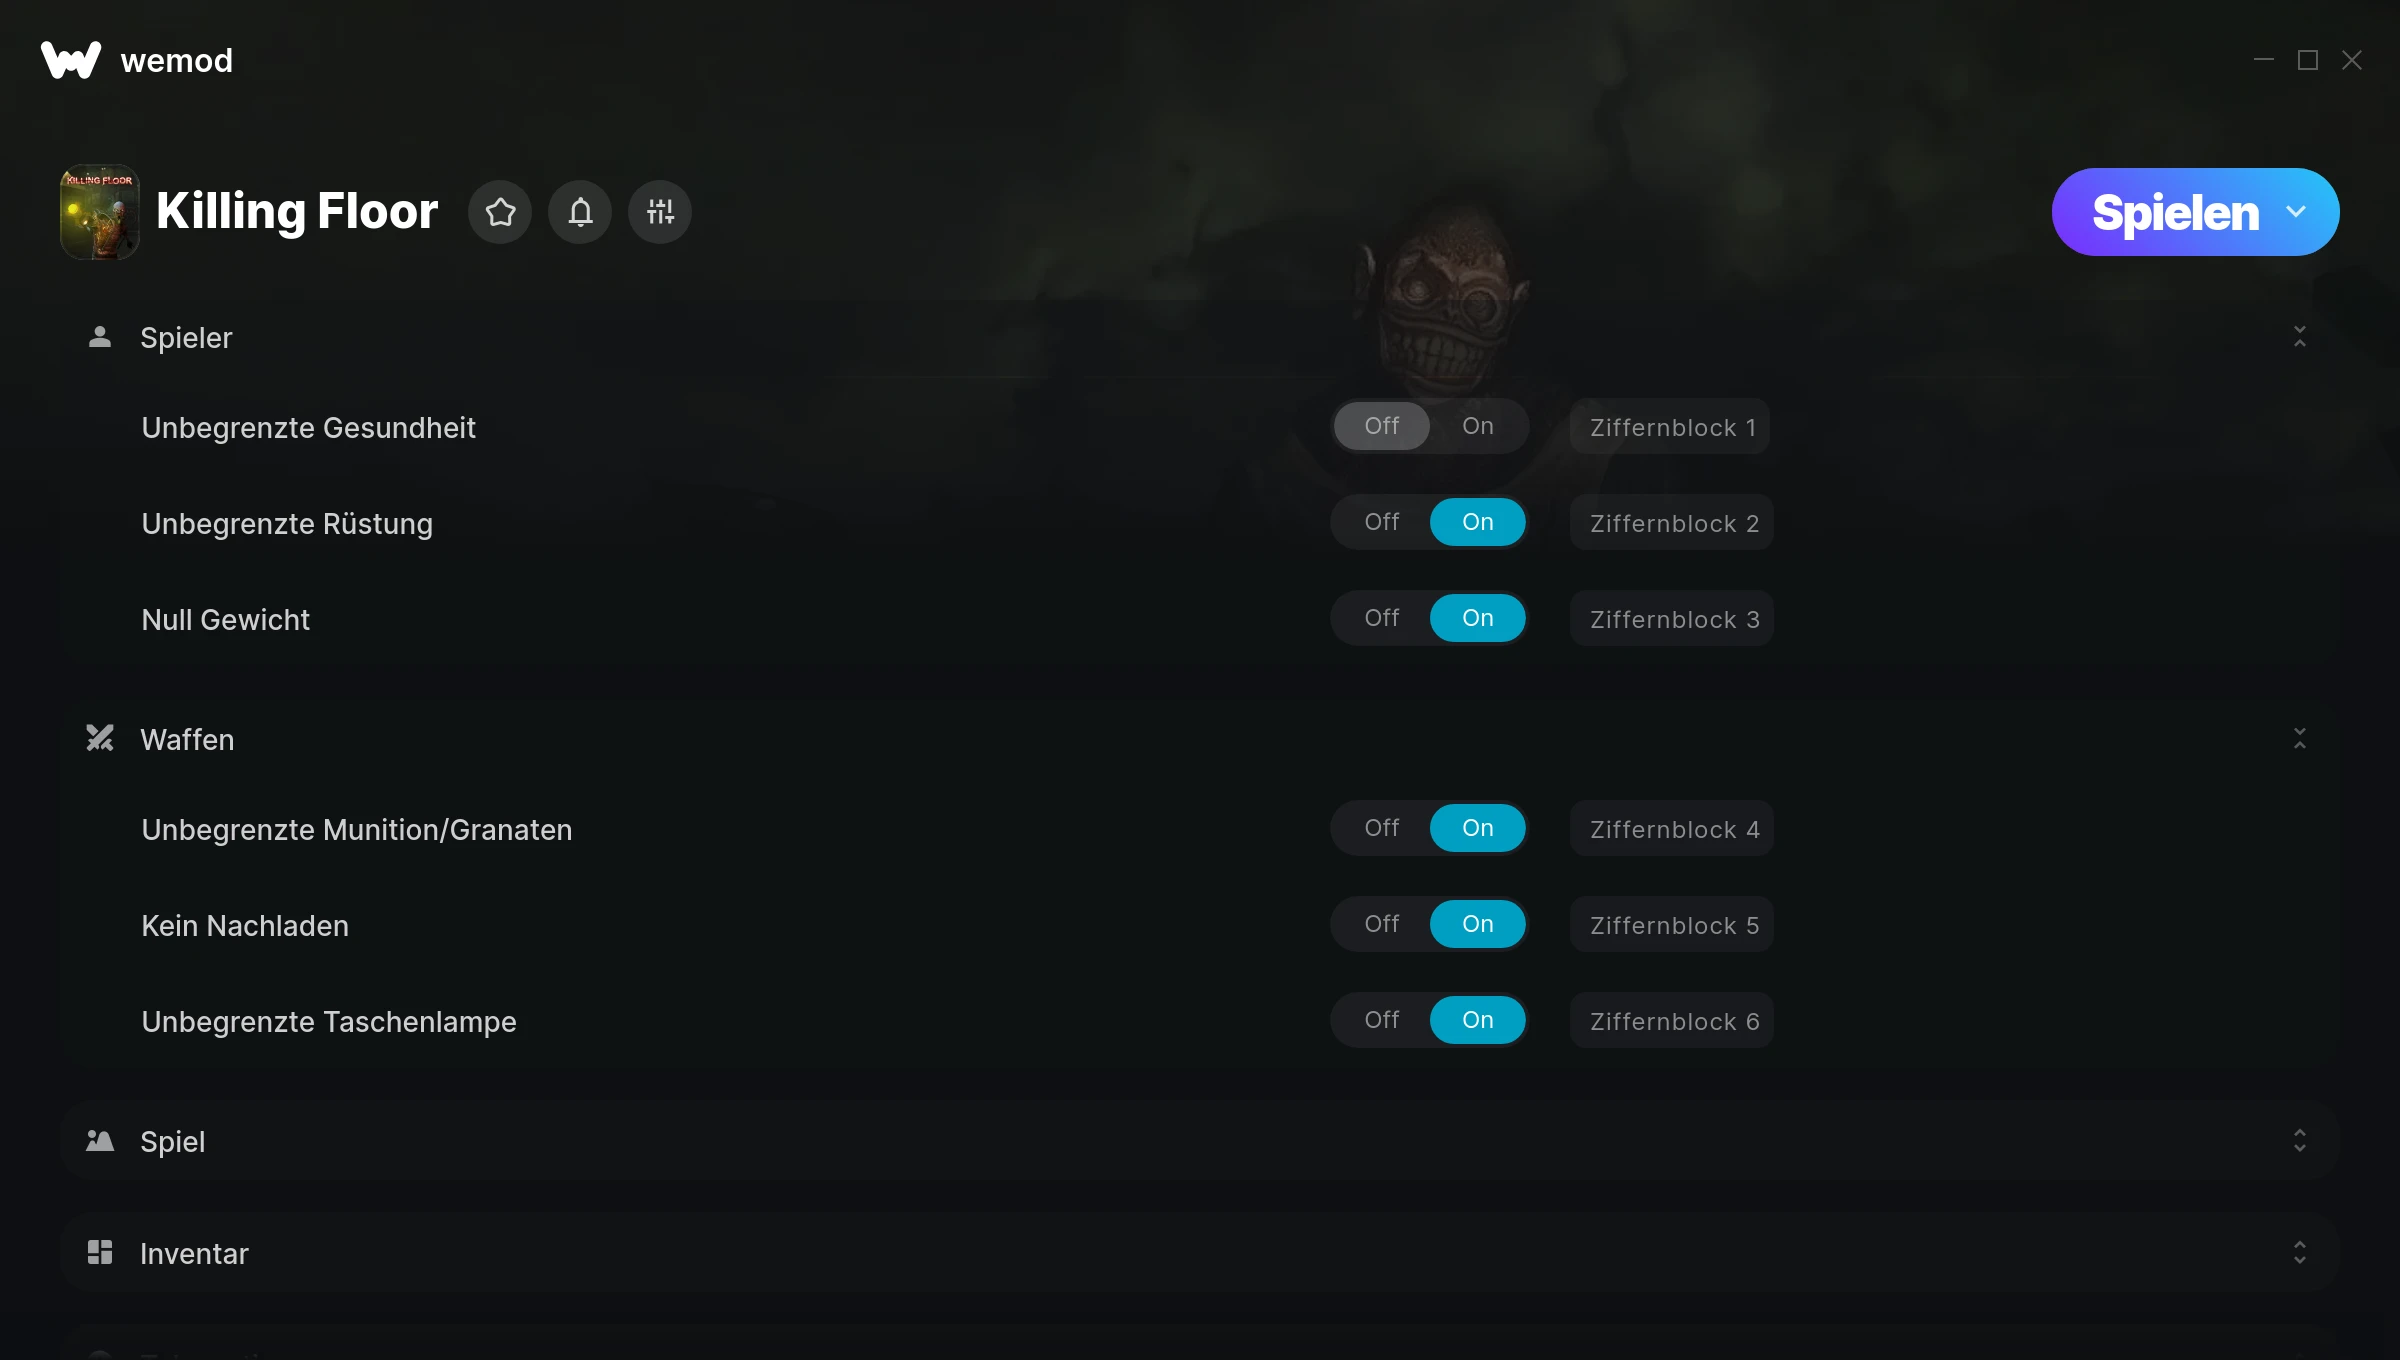
Task: Click the Waffen crossed swords icon
Action: pos(100,739)
